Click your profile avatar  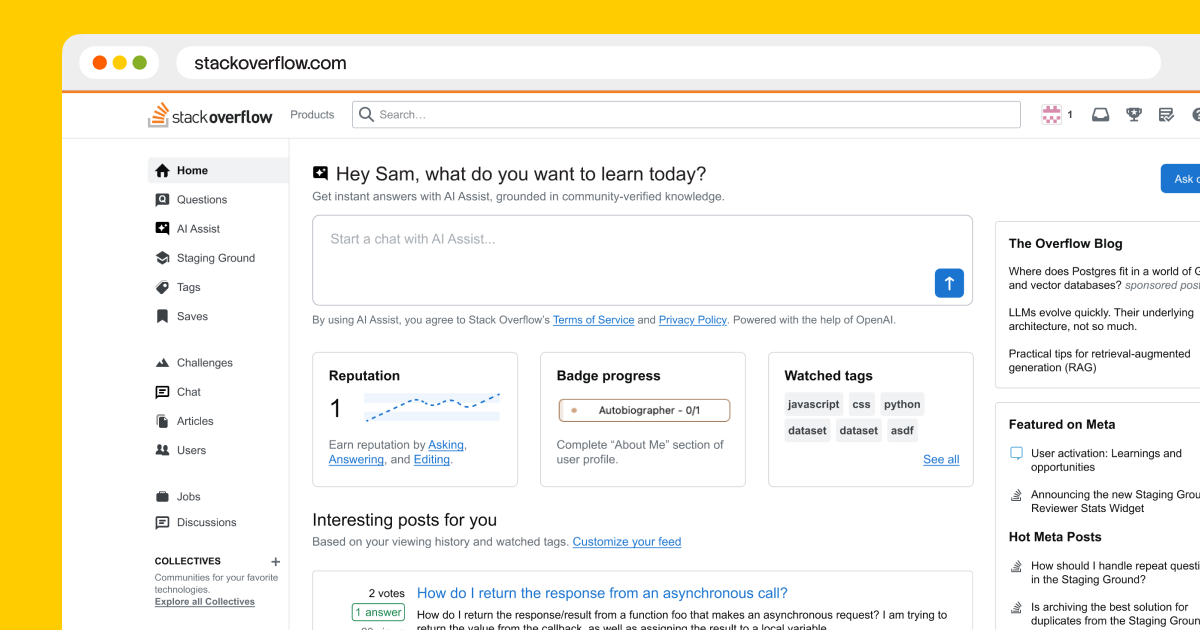point(1052,114)
